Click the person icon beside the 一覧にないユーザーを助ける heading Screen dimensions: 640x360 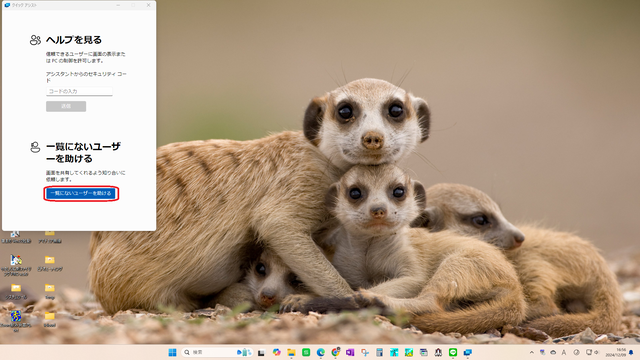tap(36, 147)
